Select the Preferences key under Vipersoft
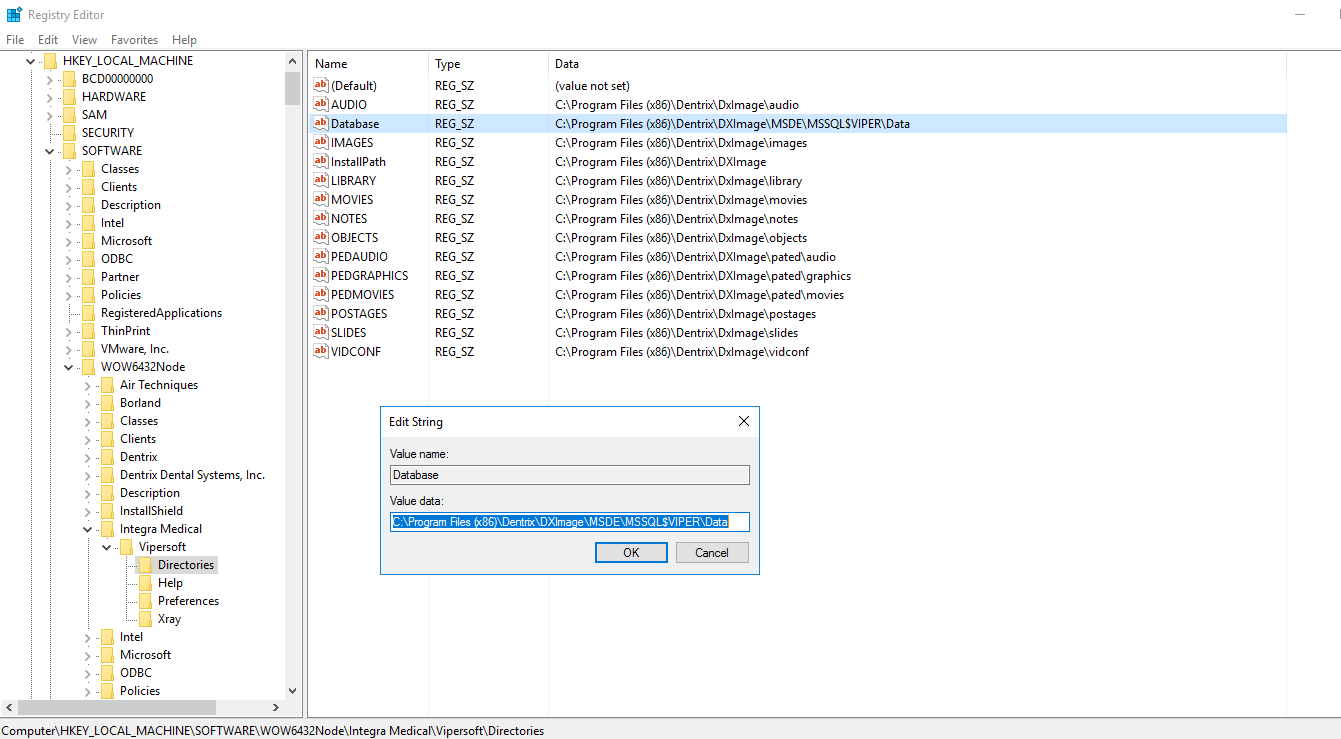The image size is (1341, 739). click(189, 600)
